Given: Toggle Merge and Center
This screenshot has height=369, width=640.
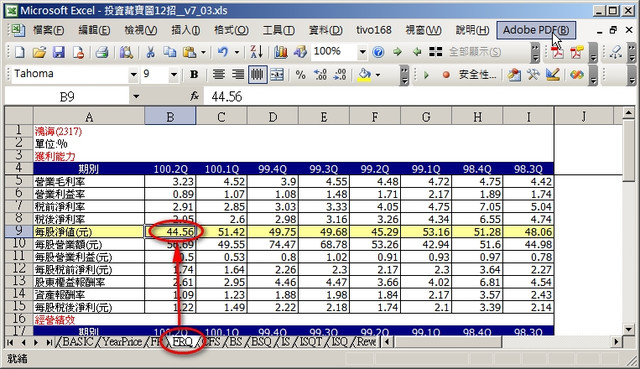Looking at the screenshot, I should [277, 75].
